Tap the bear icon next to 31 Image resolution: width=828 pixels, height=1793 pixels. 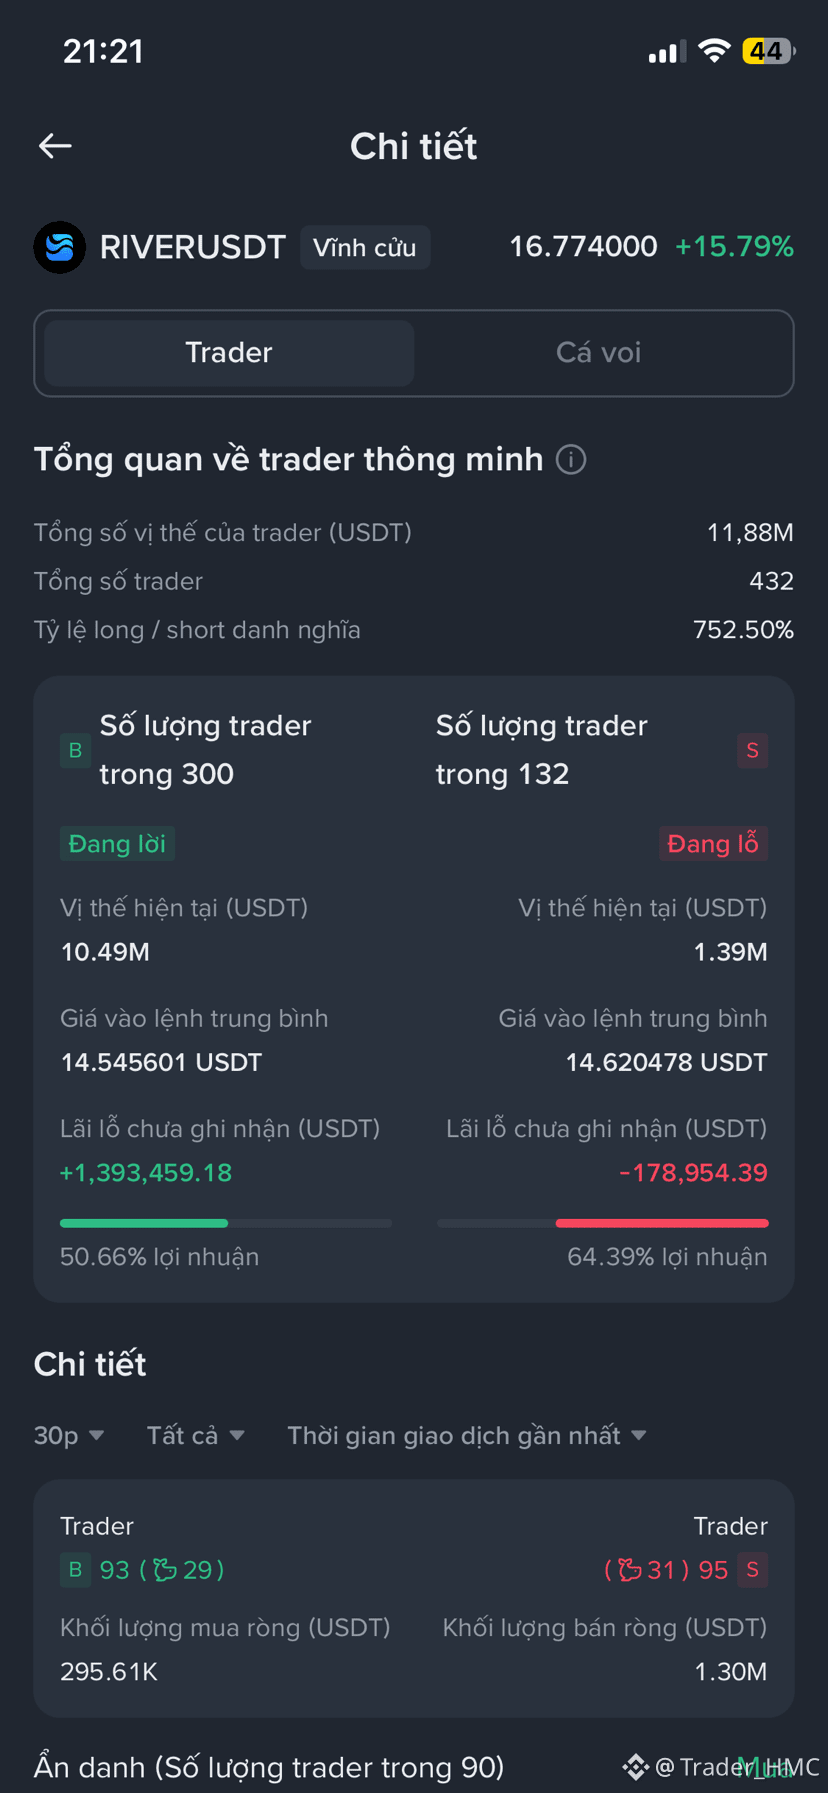[630, 1570]
